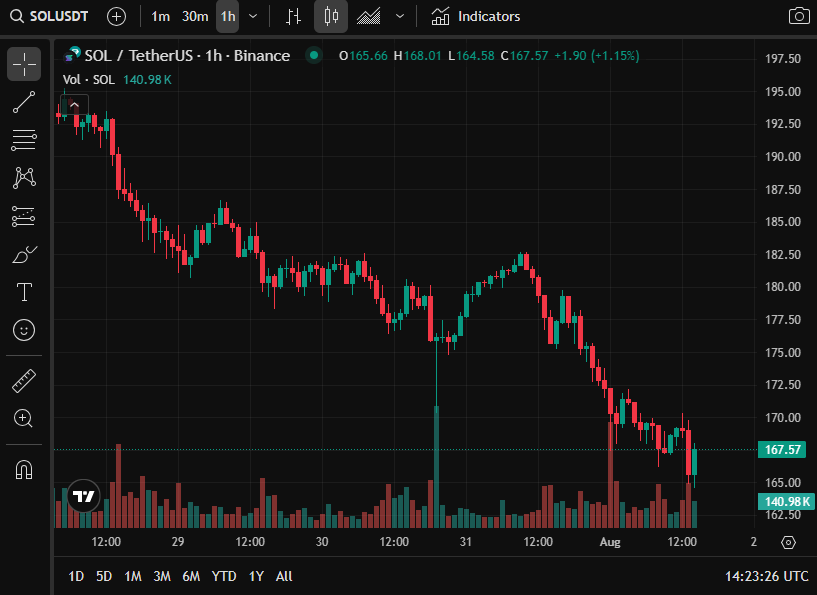Viewport: 817px width, 595px height.
Task: Select the Area chart style icon
Action: point(368,17)
